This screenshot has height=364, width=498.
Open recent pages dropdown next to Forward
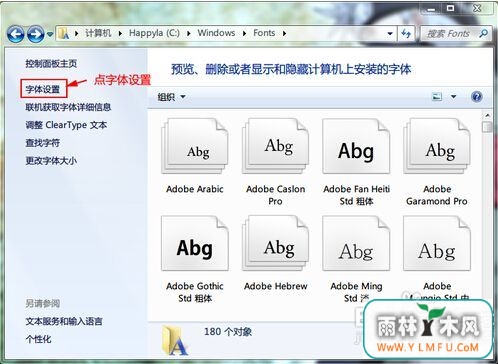pyautogui.click(x=50, y=34)
